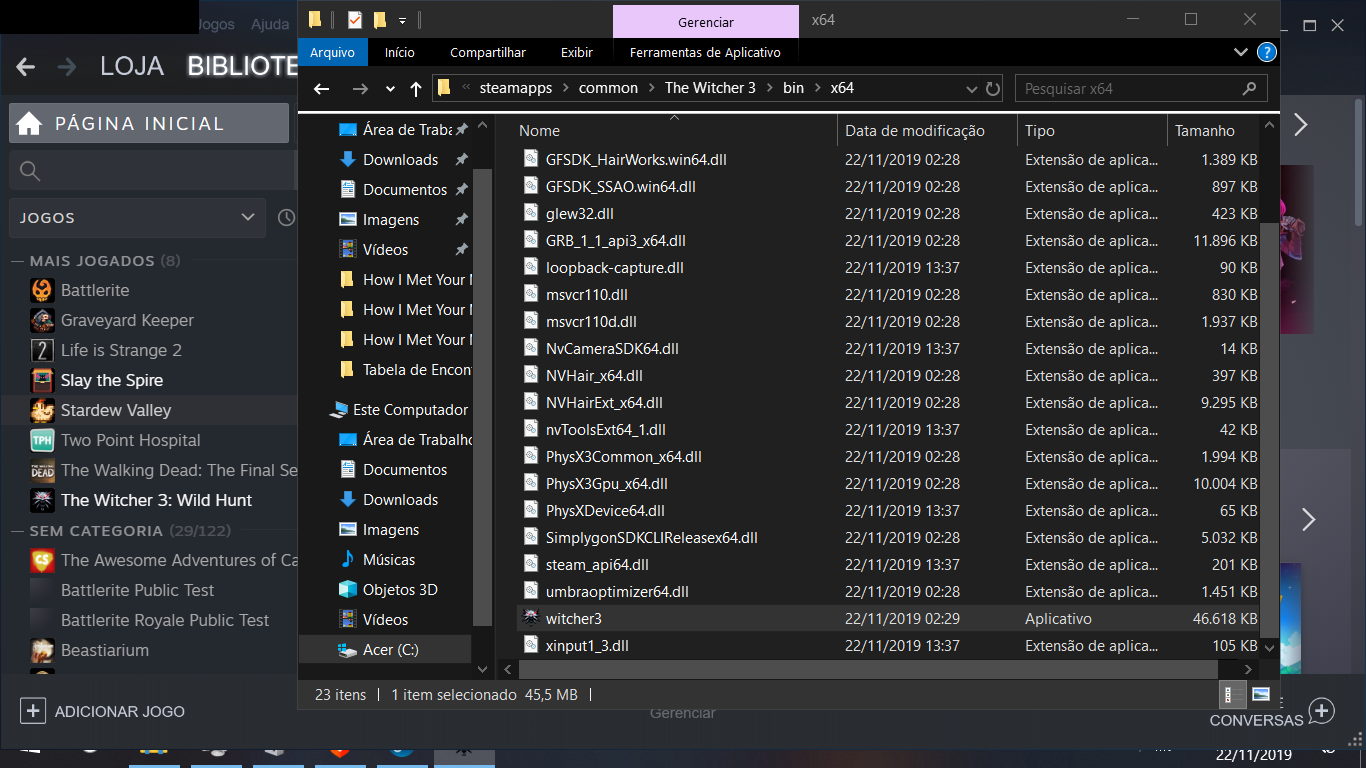Refresh the x64 folder view

tap(993, 88)
